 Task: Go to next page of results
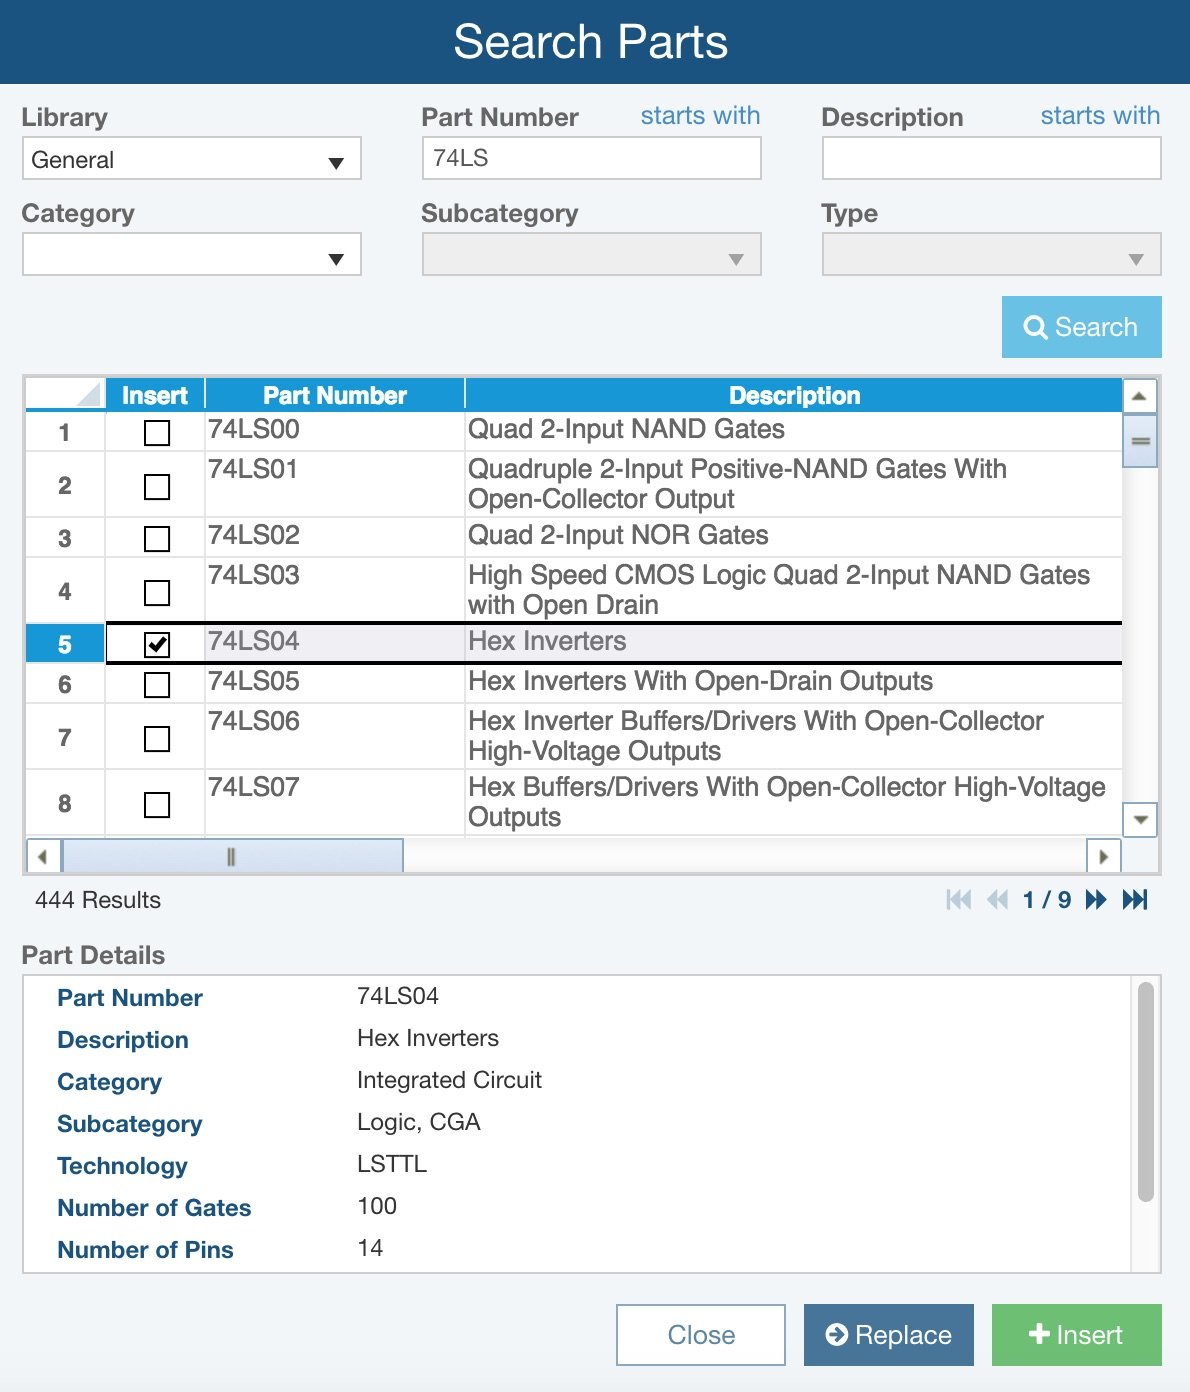(x=1095, y=900)
